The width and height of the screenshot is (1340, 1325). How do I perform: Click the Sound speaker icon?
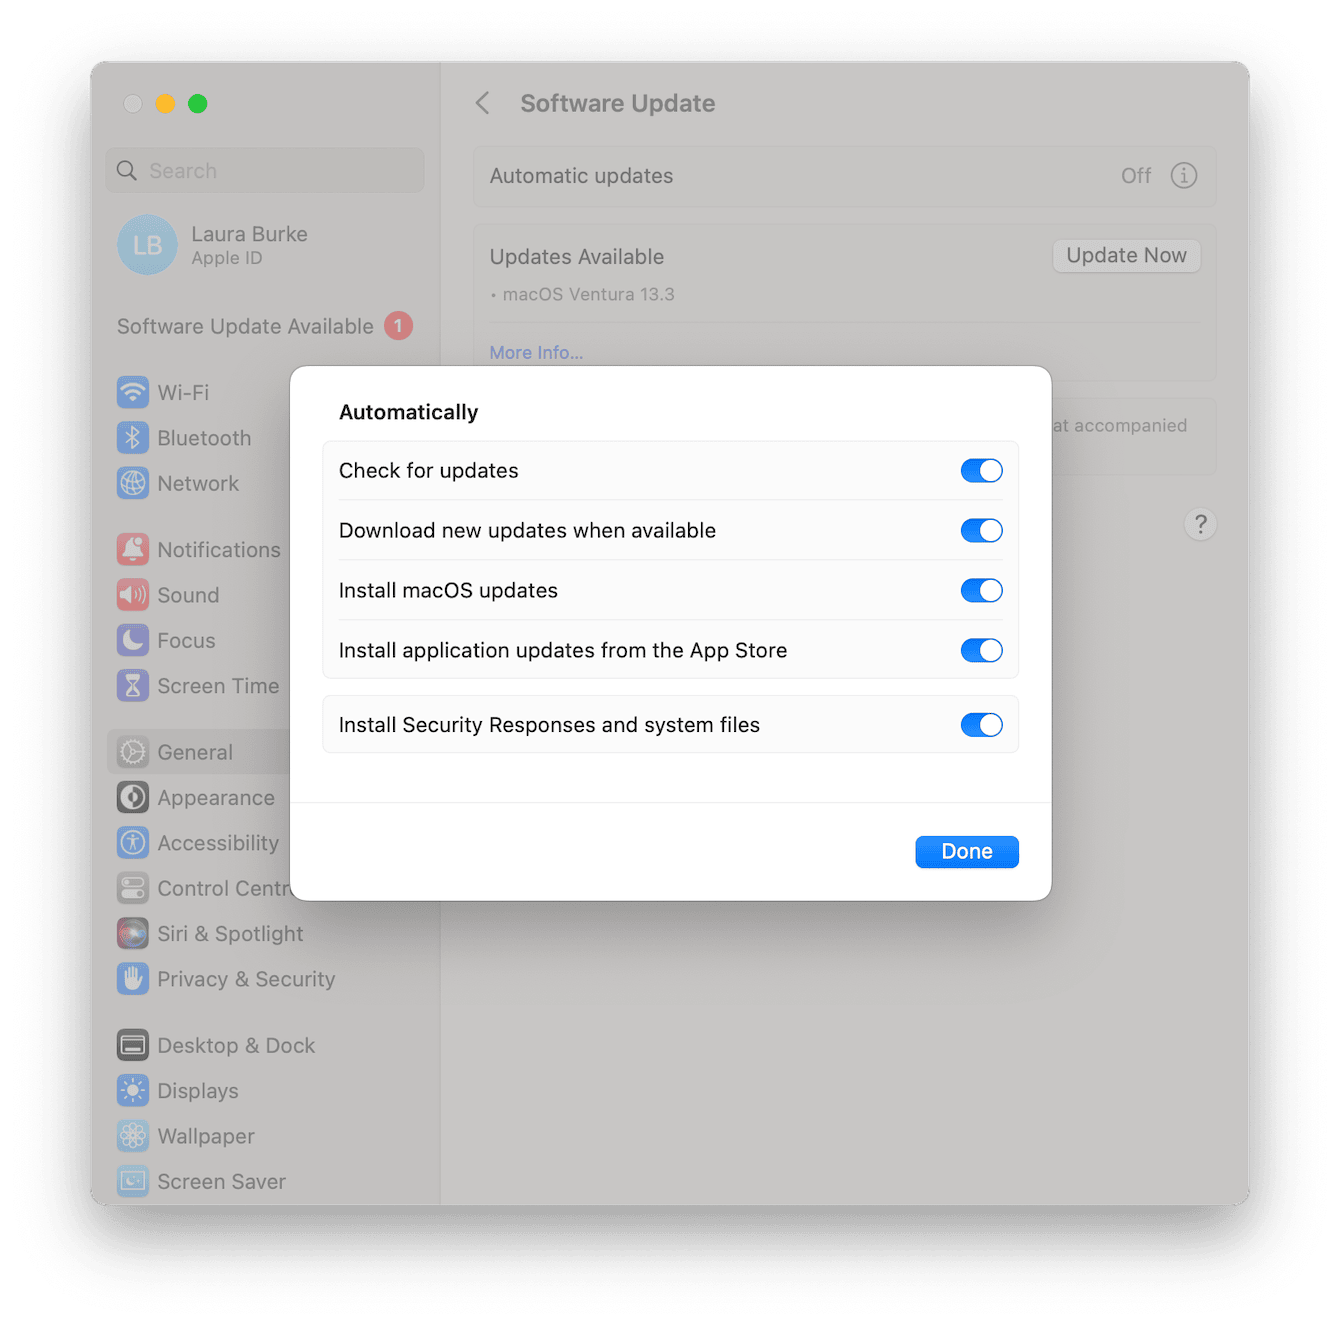click(133, 595)
